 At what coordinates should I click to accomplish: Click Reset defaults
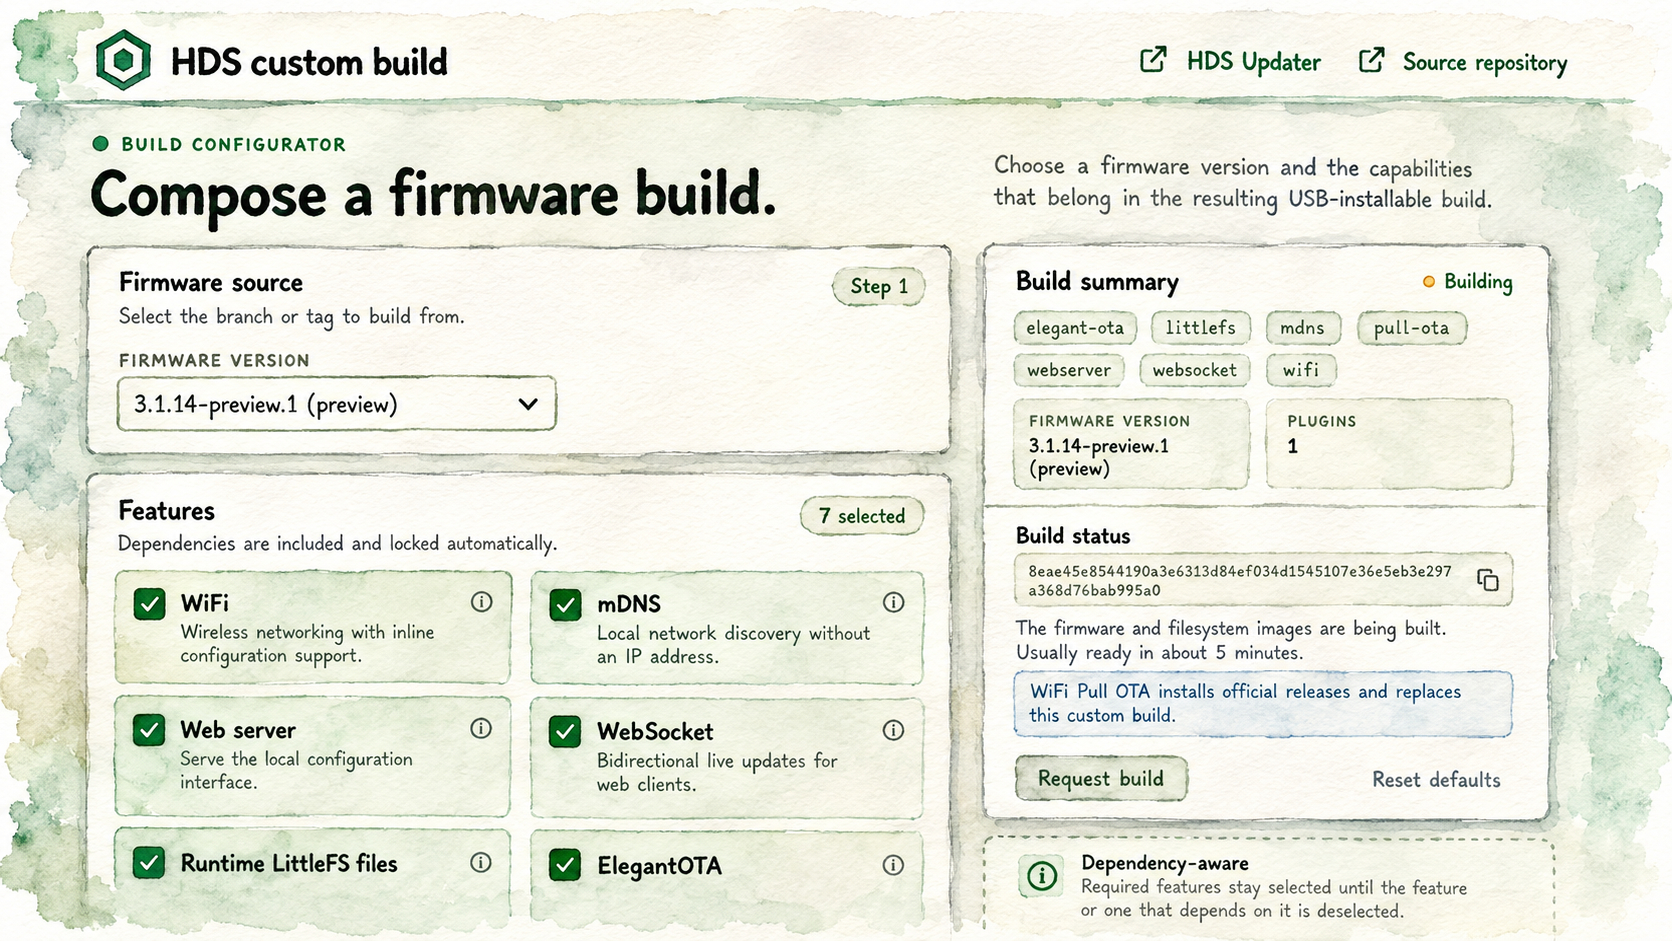tap(1436, 779)
